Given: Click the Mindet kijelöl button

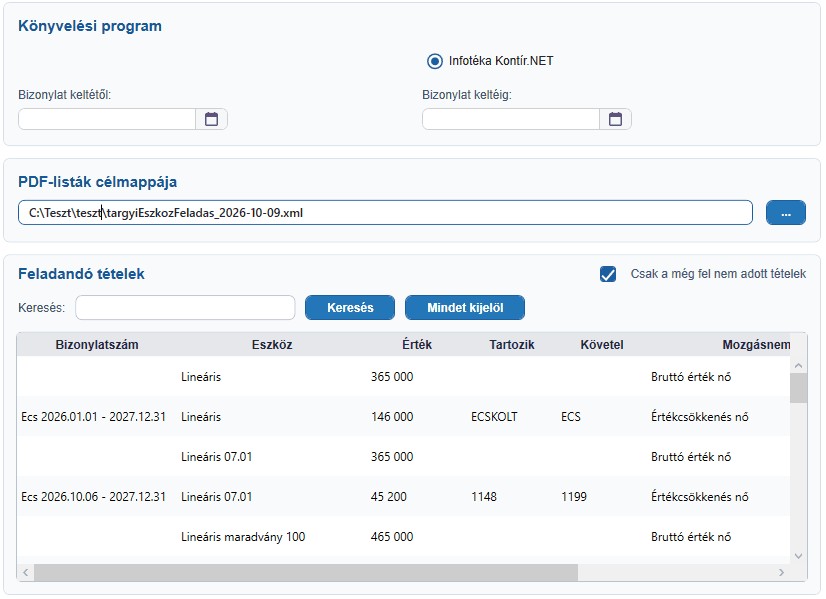Looking at the screenshot, I should point(465,308).
